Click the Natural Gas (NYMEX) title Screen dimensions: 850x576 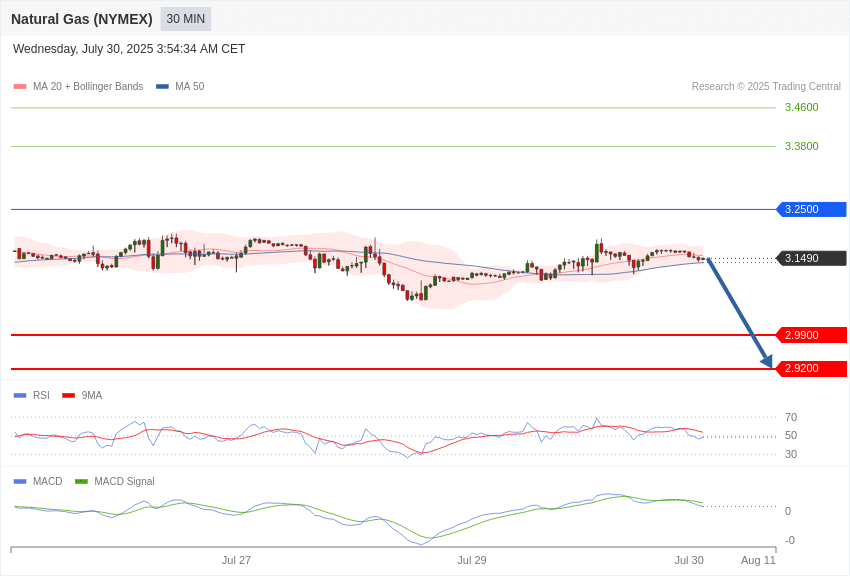tap(82, 19)
